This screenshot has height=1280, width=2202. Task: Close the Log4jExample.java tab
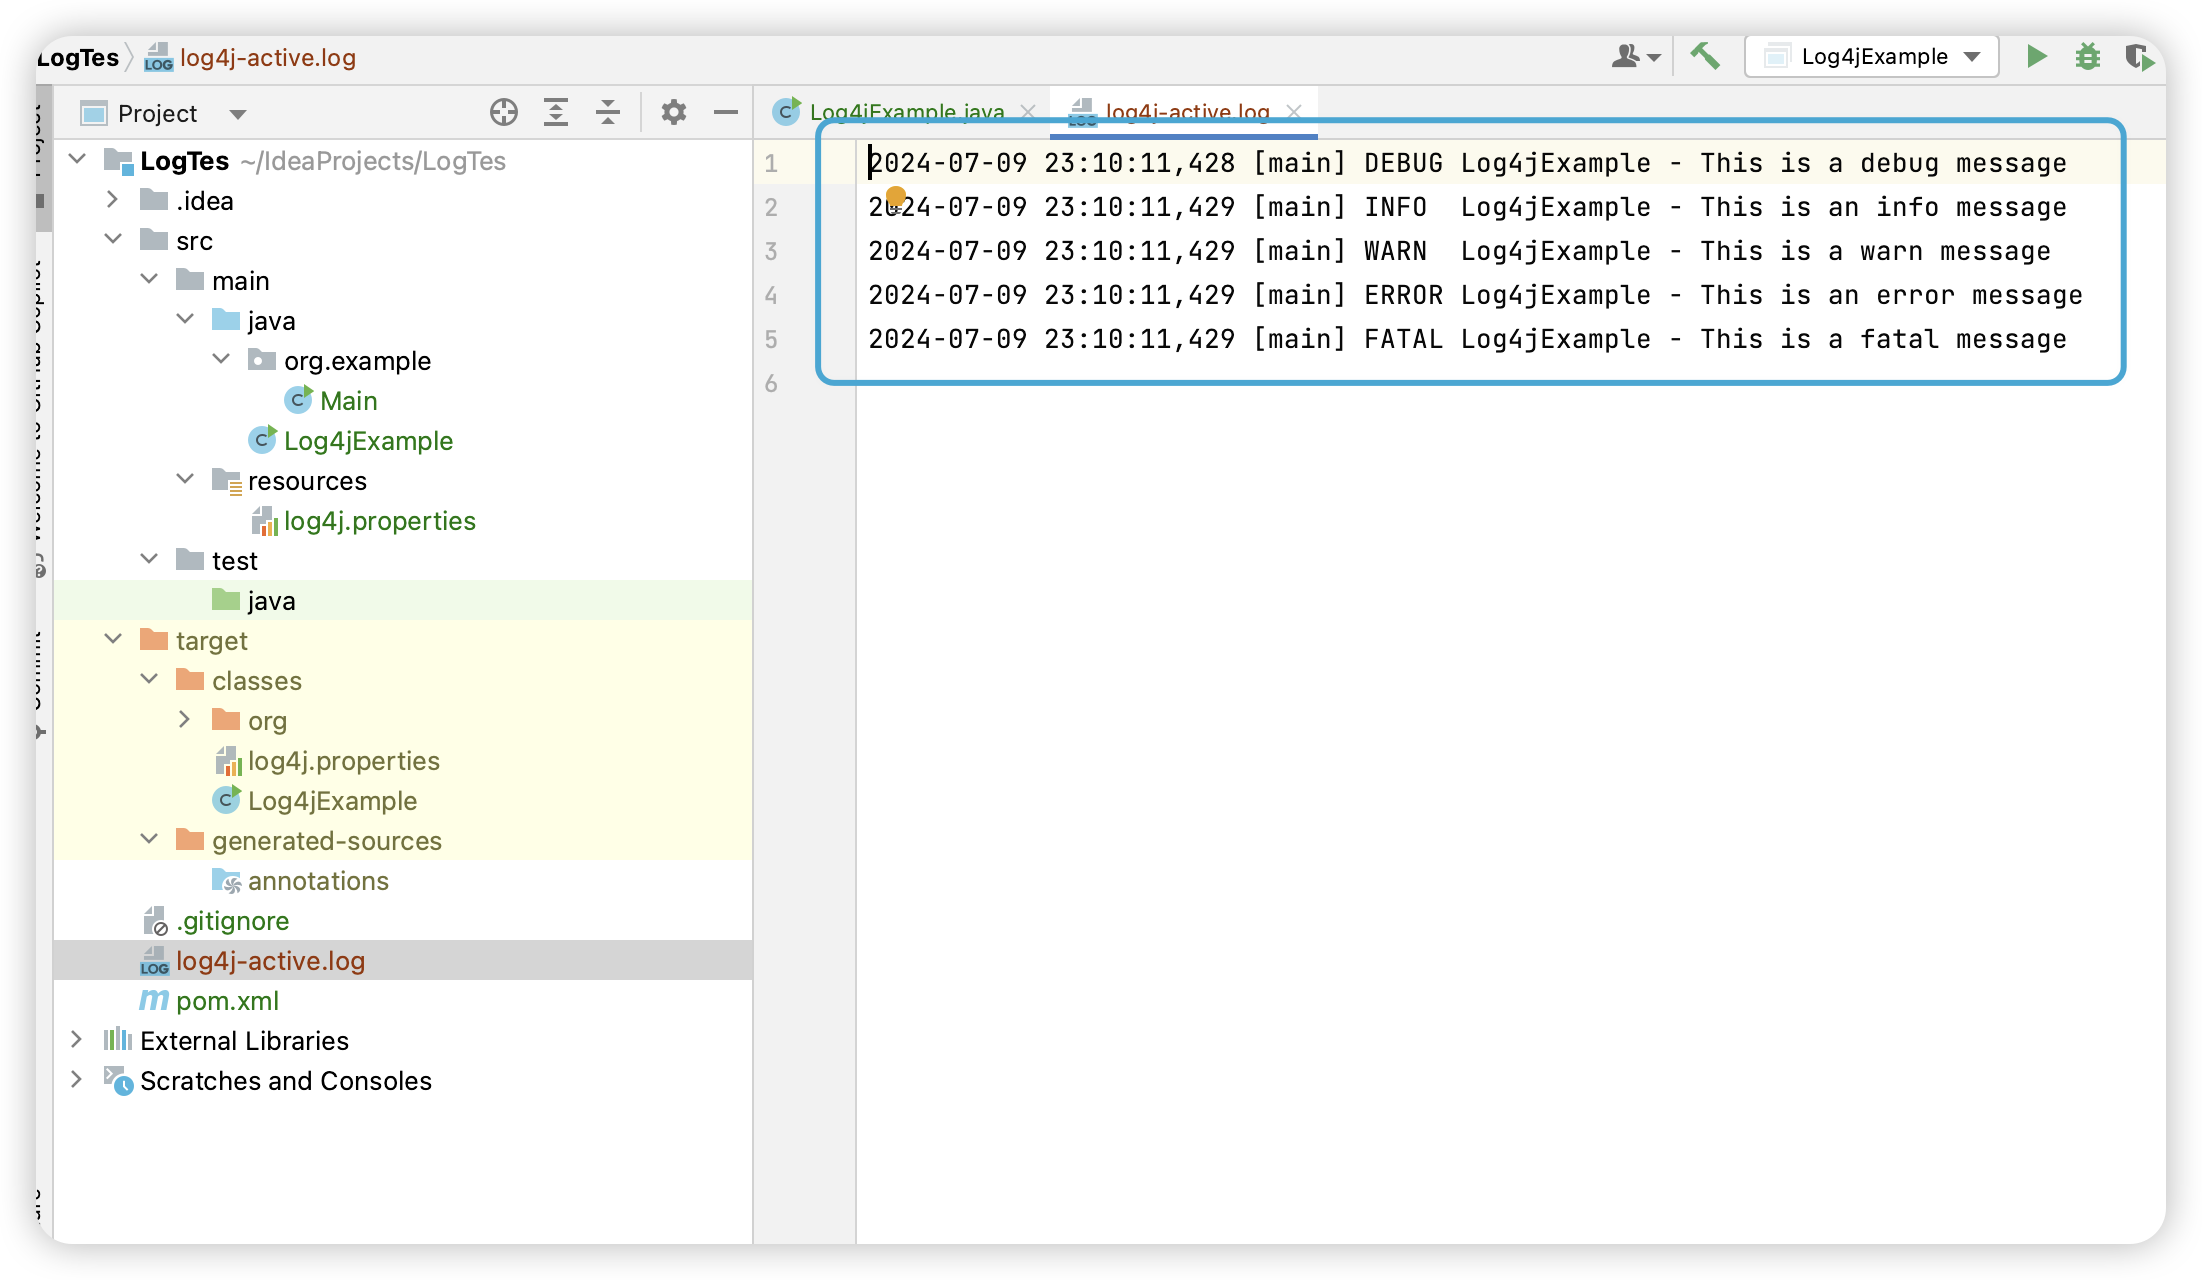pos(1029,112)
